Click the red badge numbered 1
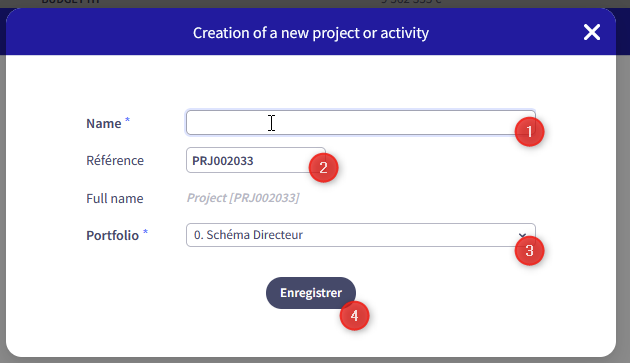This screenshot has height=363, width=630. pyautogui.click(x=529, y=131)
